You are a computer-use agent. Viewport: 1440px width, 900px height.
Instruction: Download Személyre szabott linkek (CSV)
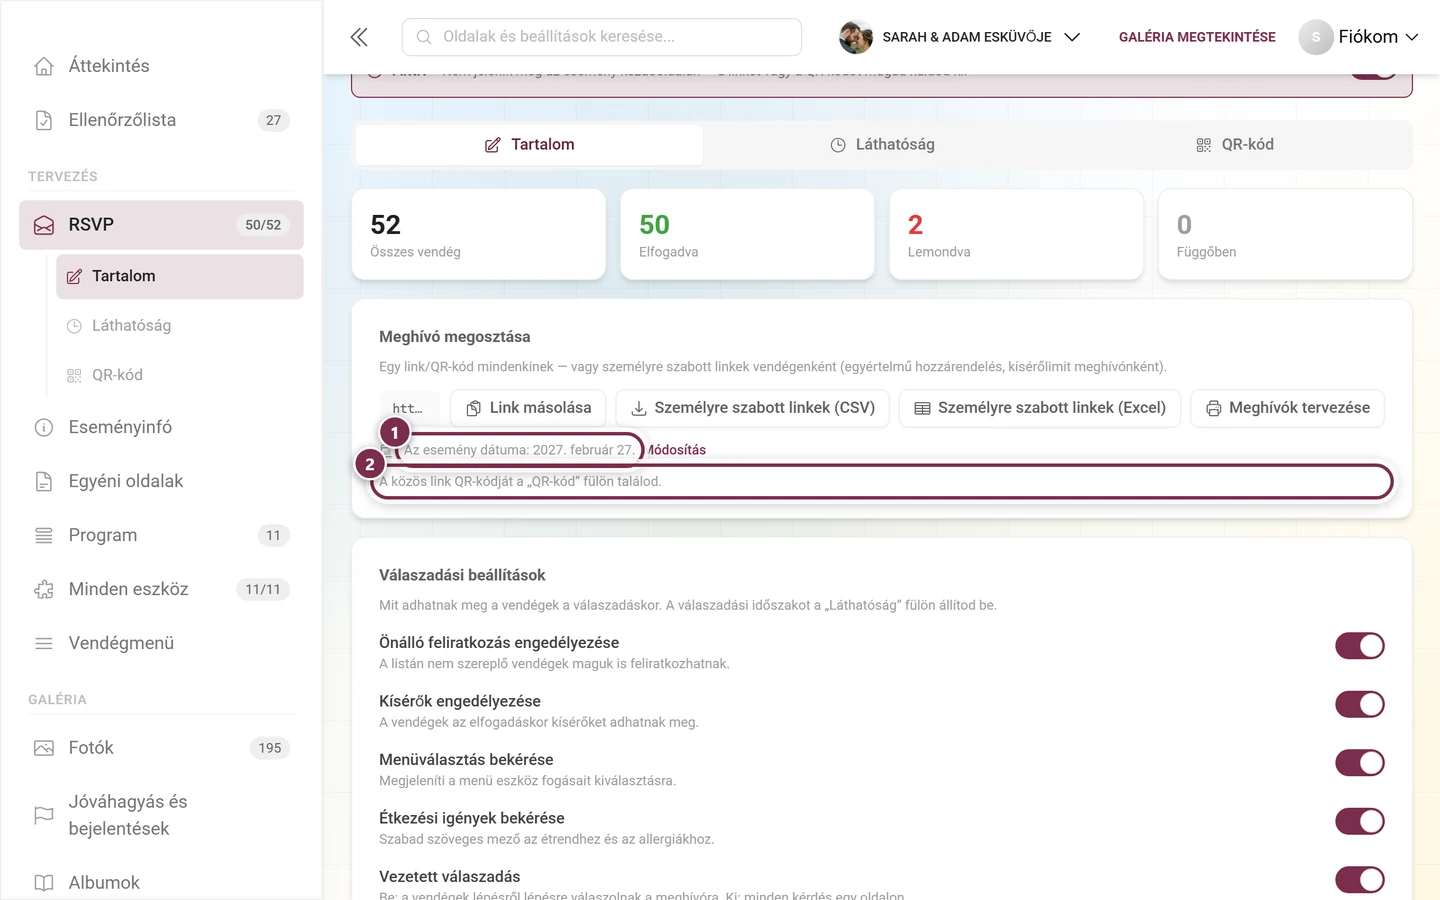pyautogui.click(x=752, y=408)
